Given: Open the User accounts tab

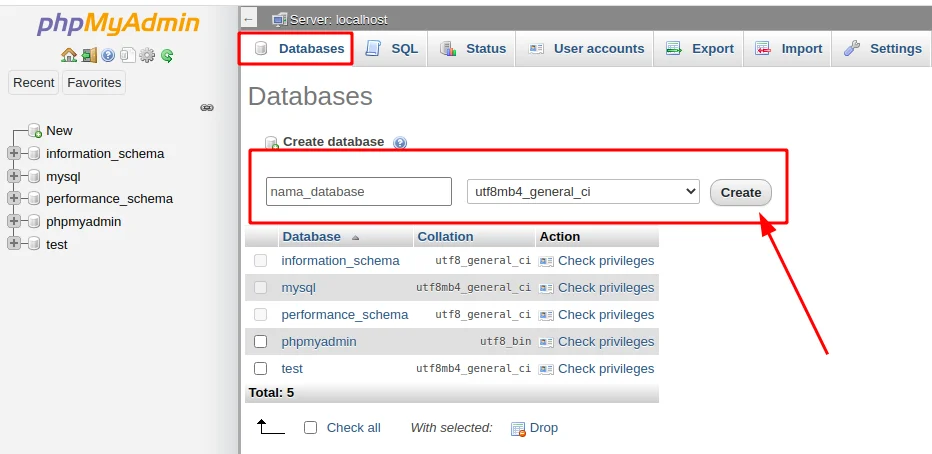Looking at the screenshot, I should 585,49.
